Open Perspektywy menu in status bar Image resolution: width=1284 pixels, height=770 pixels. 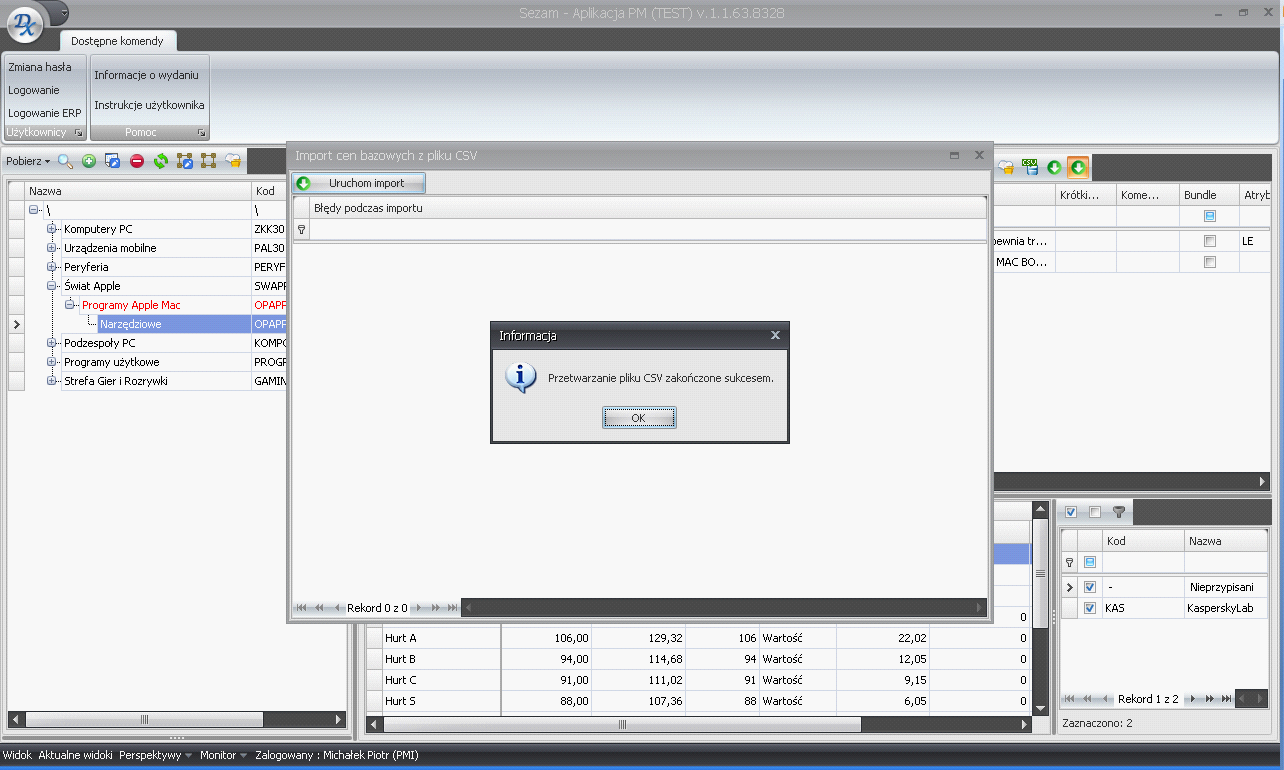tap(155, 755)
